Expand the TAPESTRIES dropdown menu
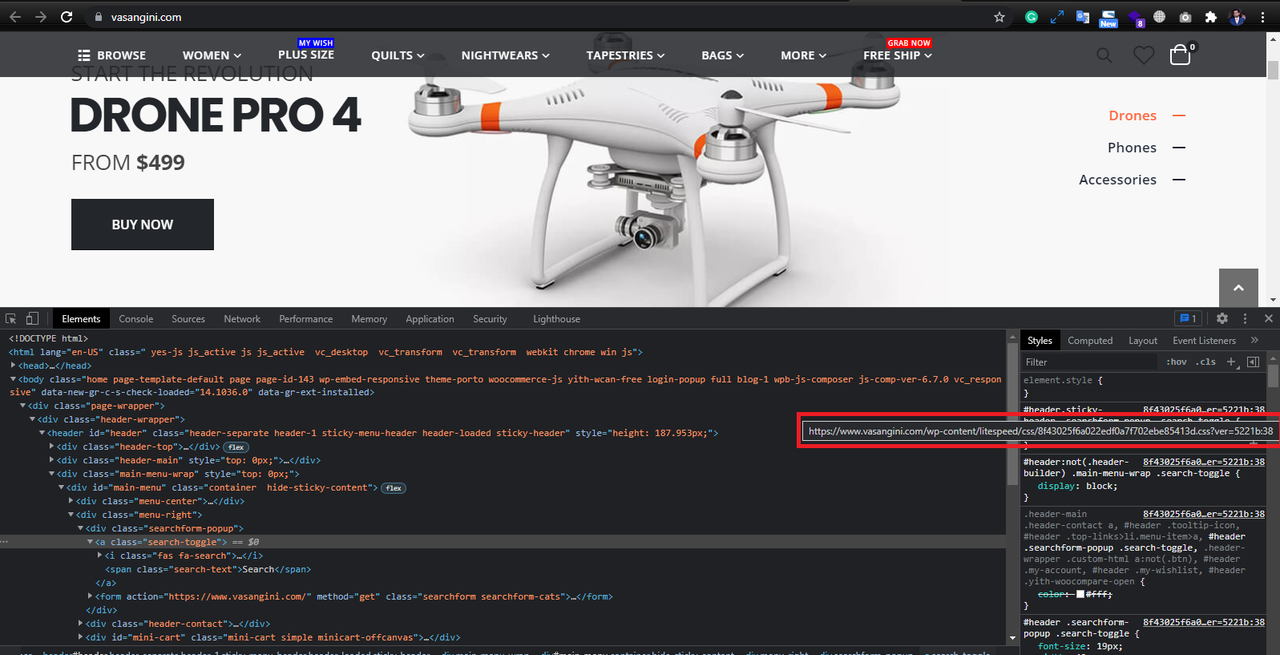The image size is (1280, 655). [x=626, y=55]
